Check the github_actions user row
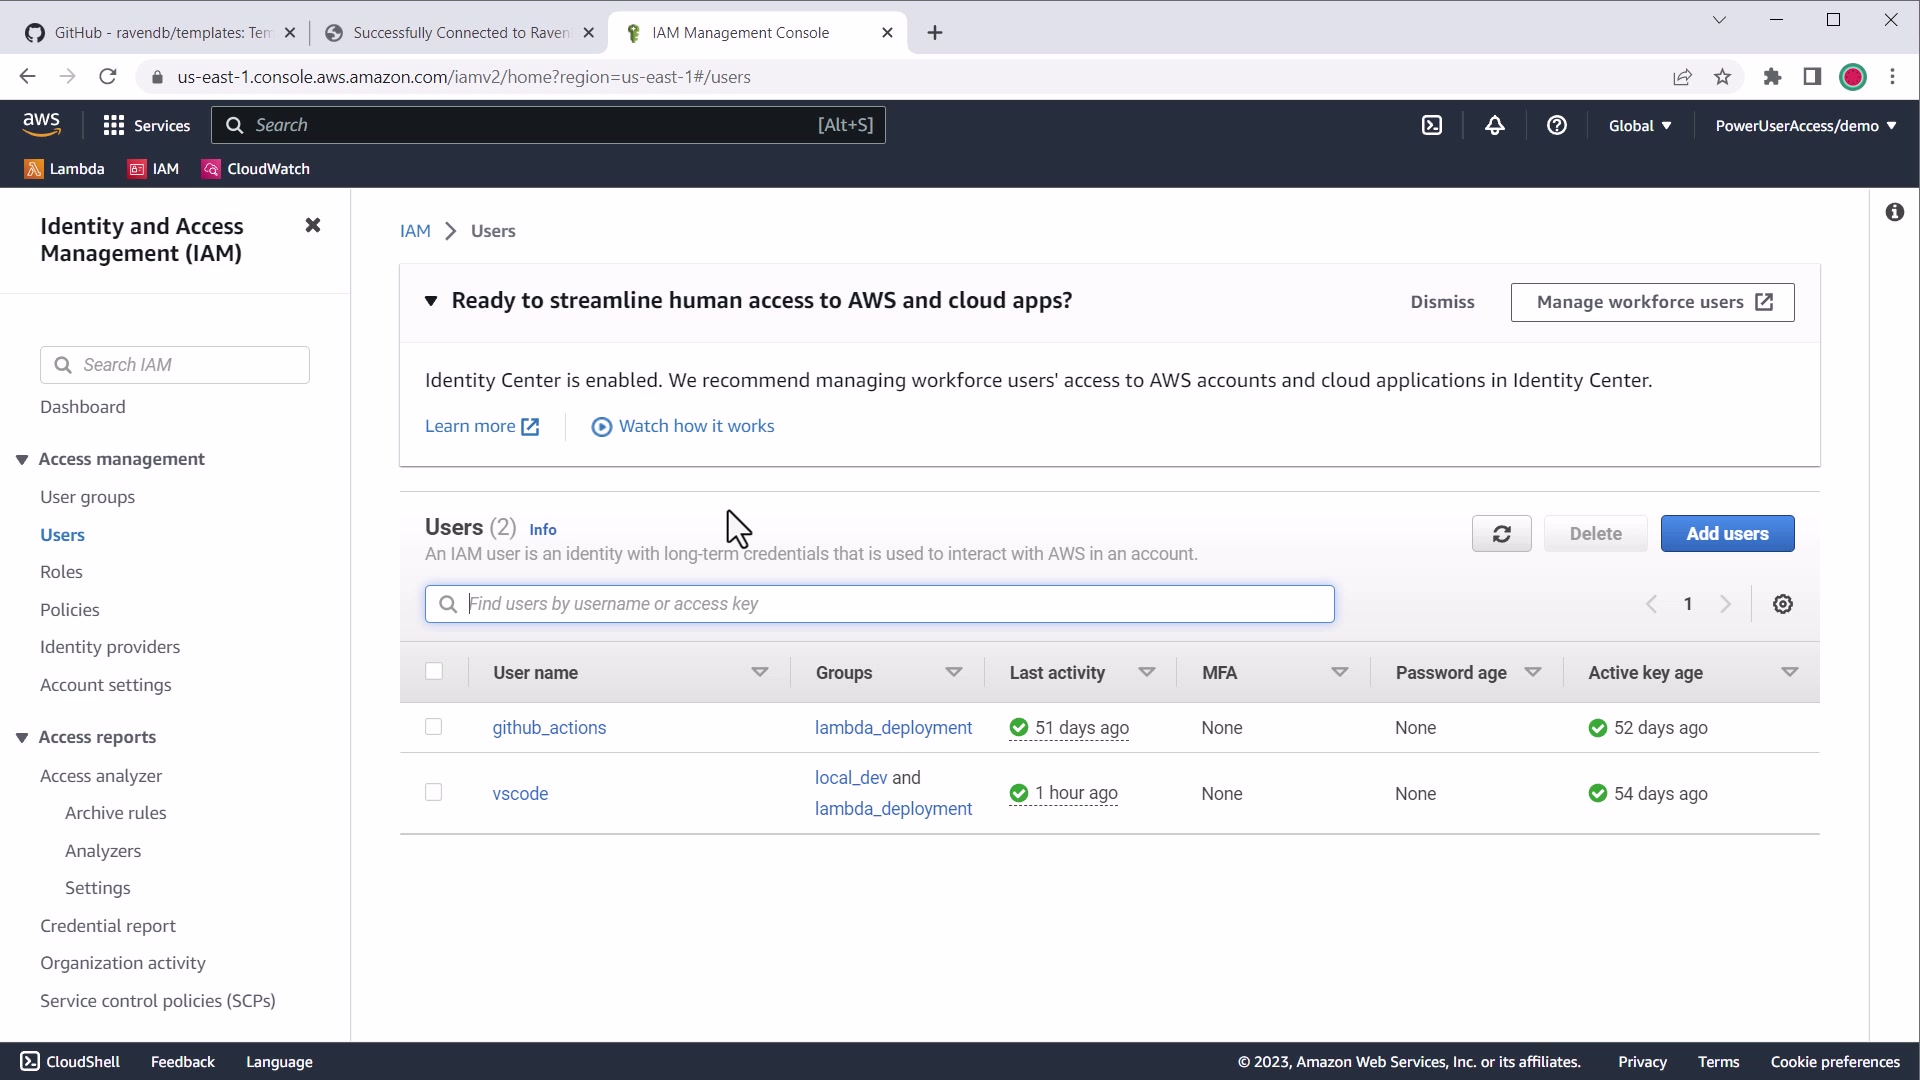1920x1080 pixels. coord(433,727)
